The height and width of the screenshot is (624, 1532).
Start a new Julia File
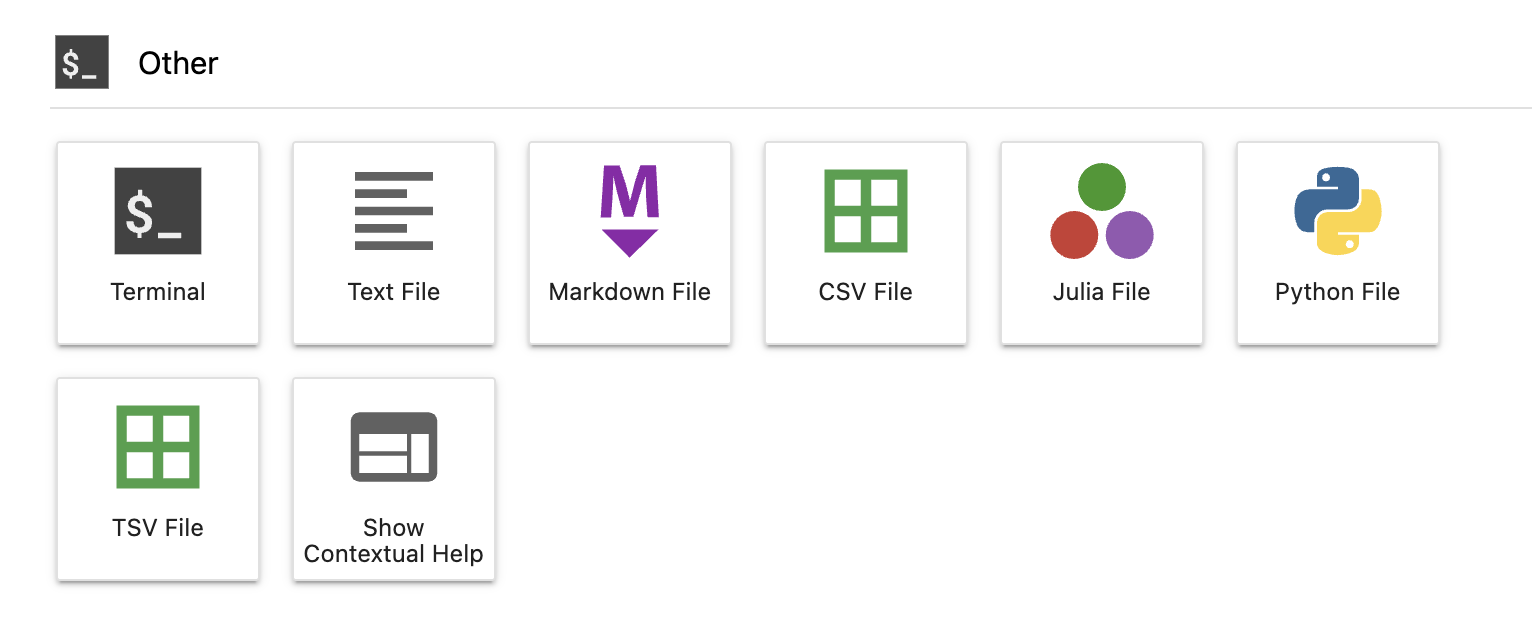pos(1101,243)
